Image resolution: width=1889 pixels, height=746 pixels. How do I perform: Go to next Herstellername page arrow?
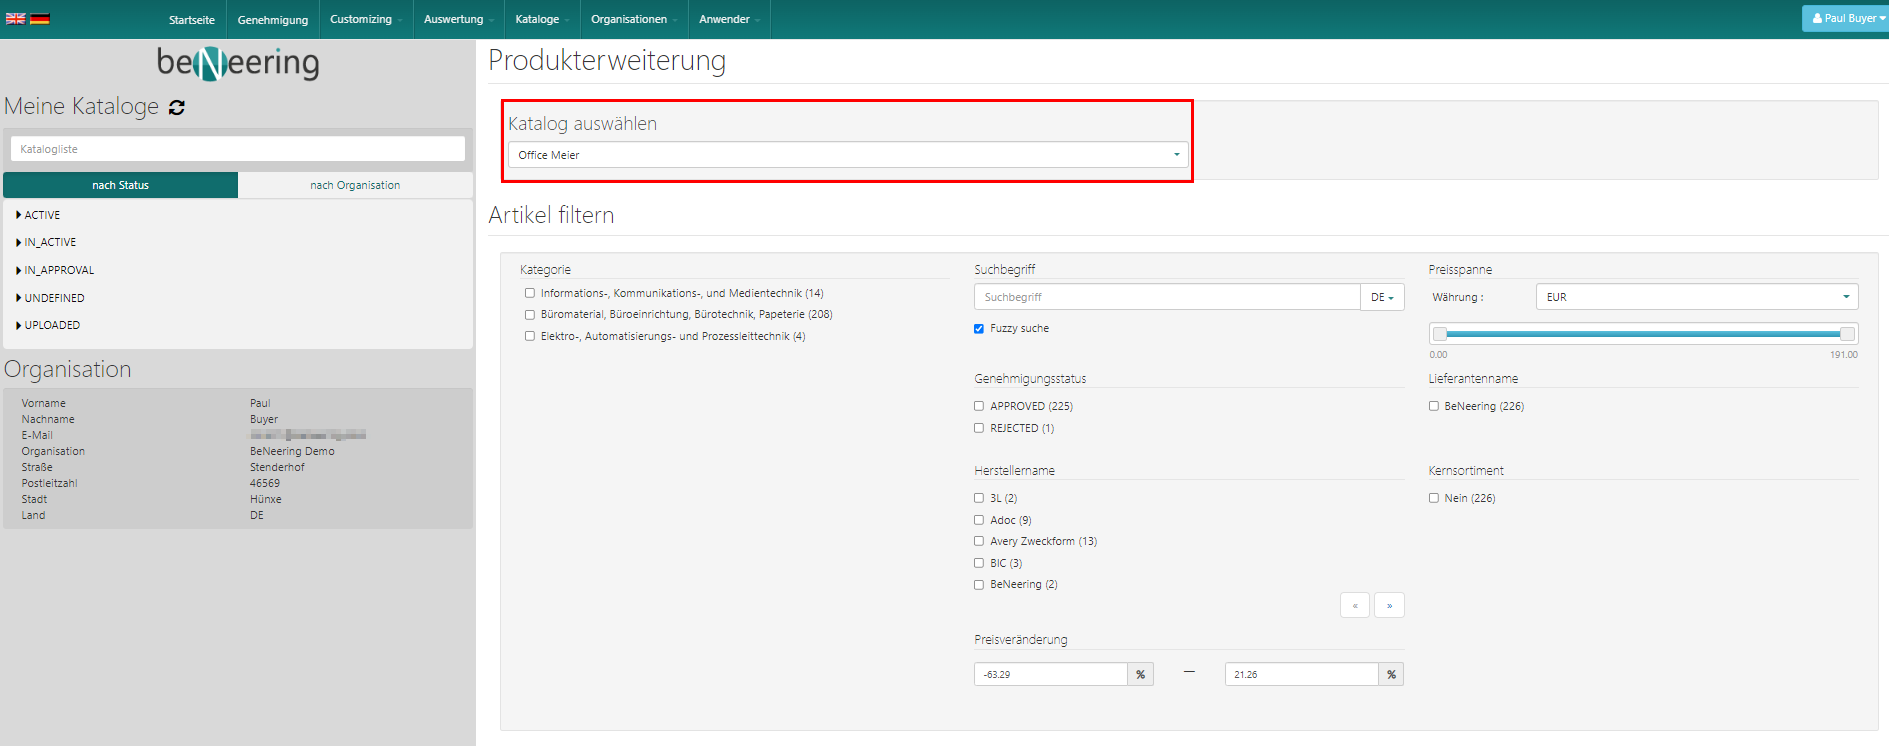tap(1389, 605)
